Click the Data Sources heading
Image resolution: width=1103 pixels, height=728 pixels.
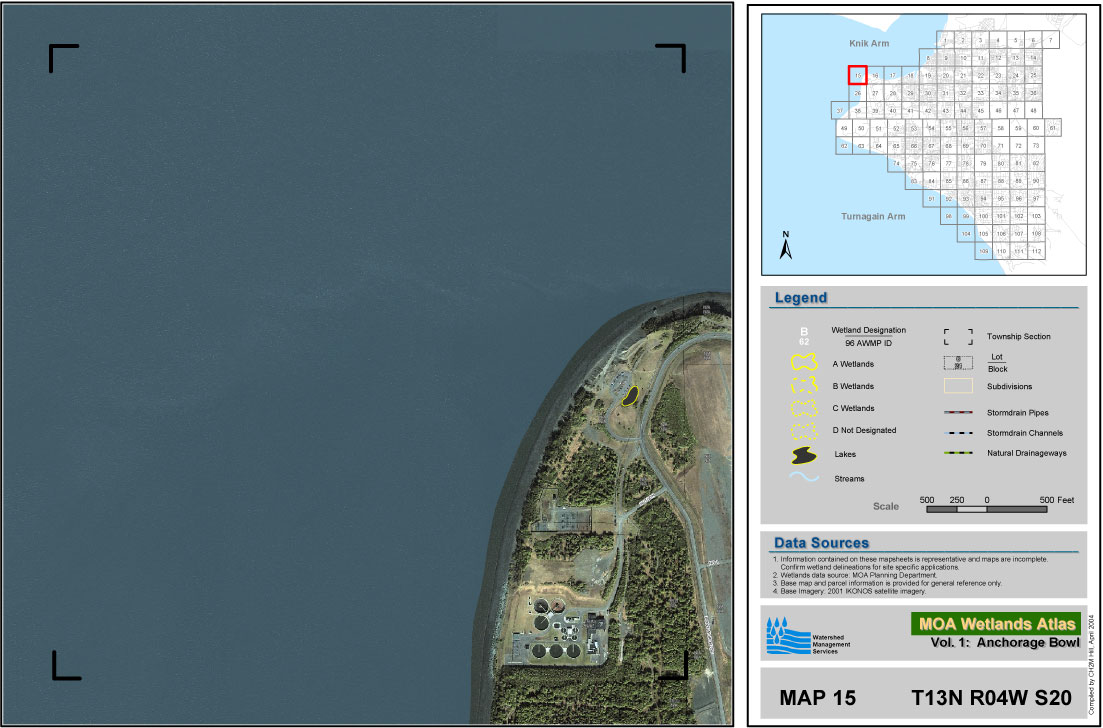[x=819, y=543]
